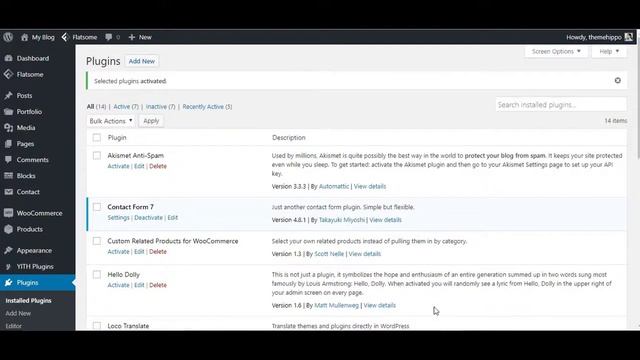The image size is (640, 360).
Task: Activate Custom Related Products for WooCommerce
Action: click(x=118, y=251)
